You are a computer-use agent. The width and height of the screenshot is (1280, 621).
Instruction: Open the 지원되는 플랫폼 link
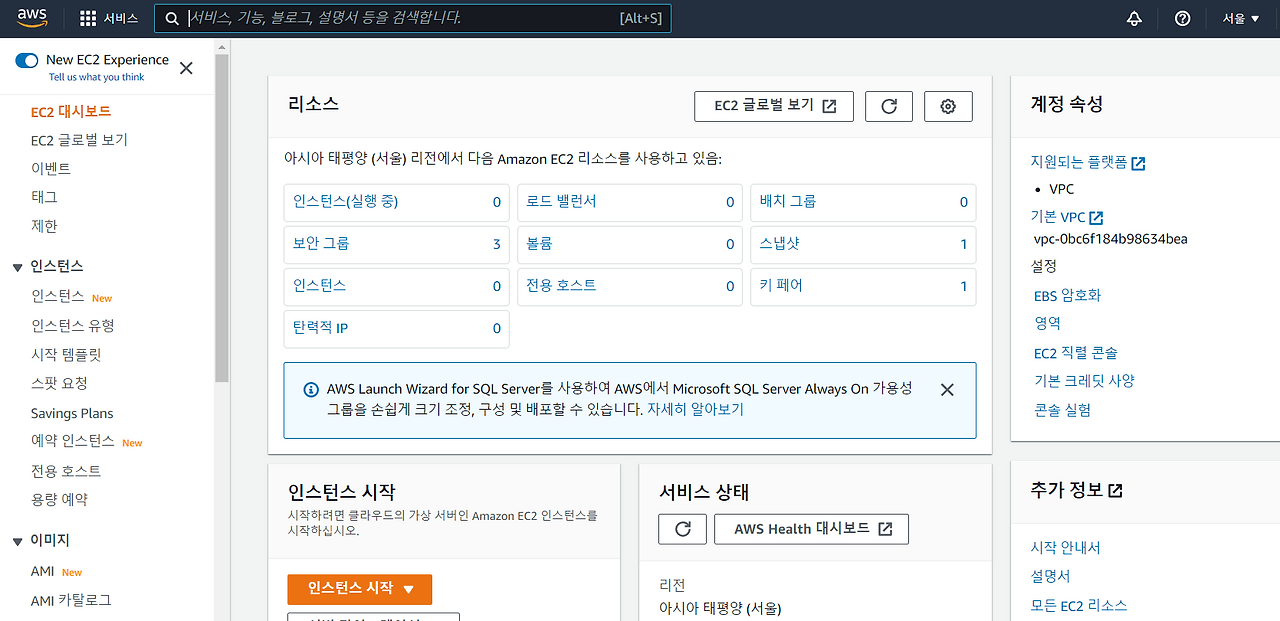pos(1088,162)
